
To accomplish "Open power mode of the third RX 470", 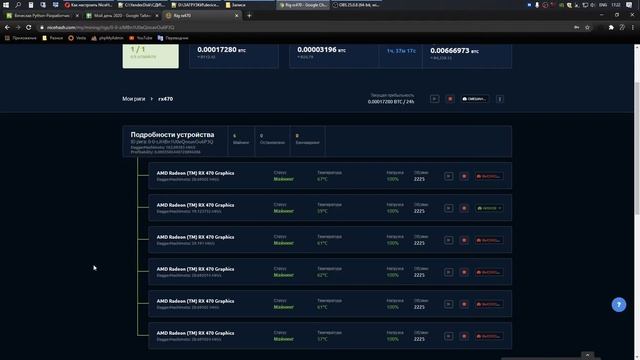I will (x=489, y=240).
